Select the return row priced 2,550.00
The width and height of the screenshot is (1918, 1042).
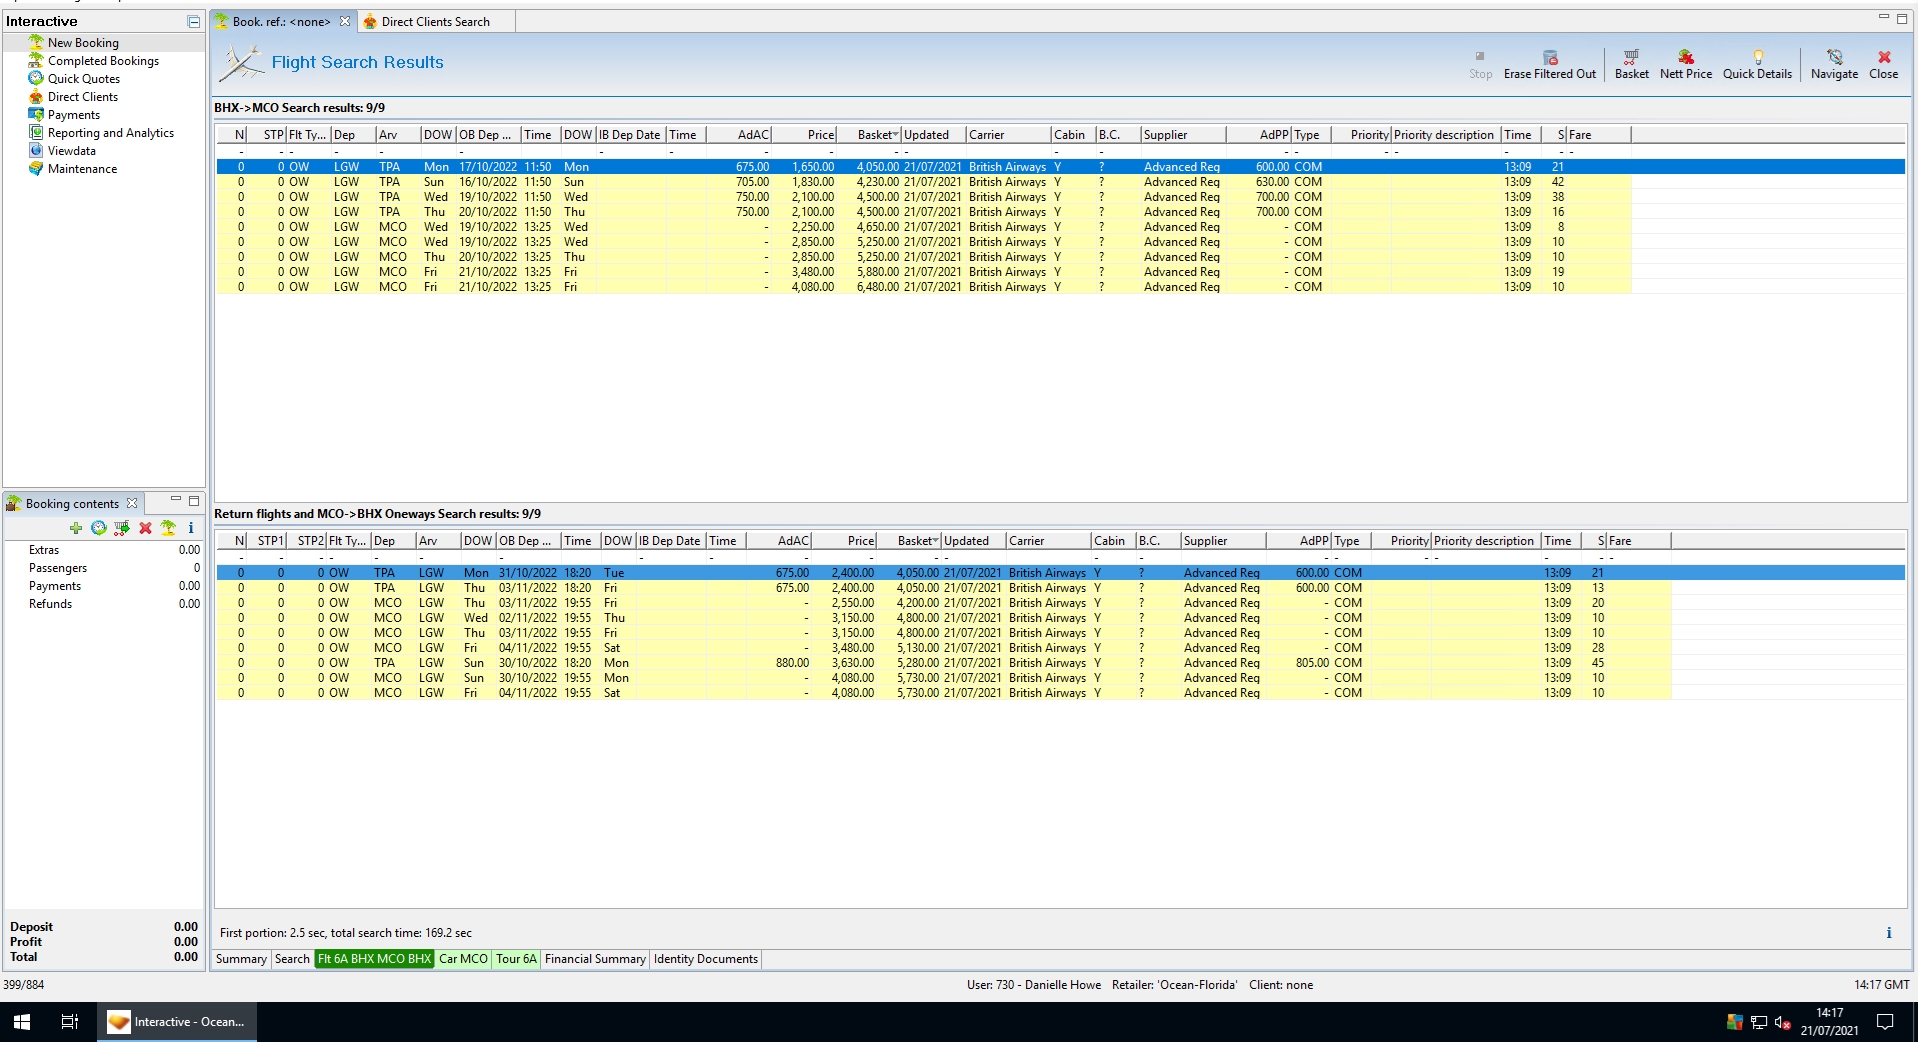[x=944, y=603]
